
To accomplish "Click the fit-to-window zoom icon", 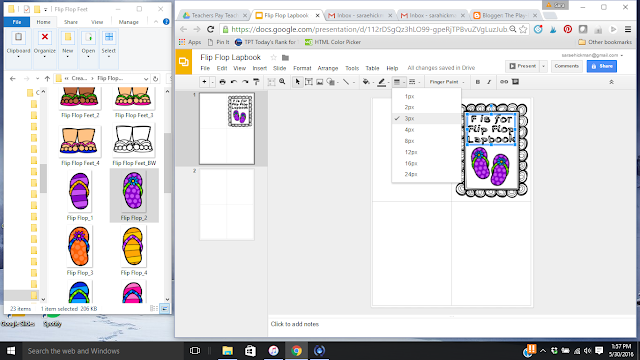I will tap(271, 82).
